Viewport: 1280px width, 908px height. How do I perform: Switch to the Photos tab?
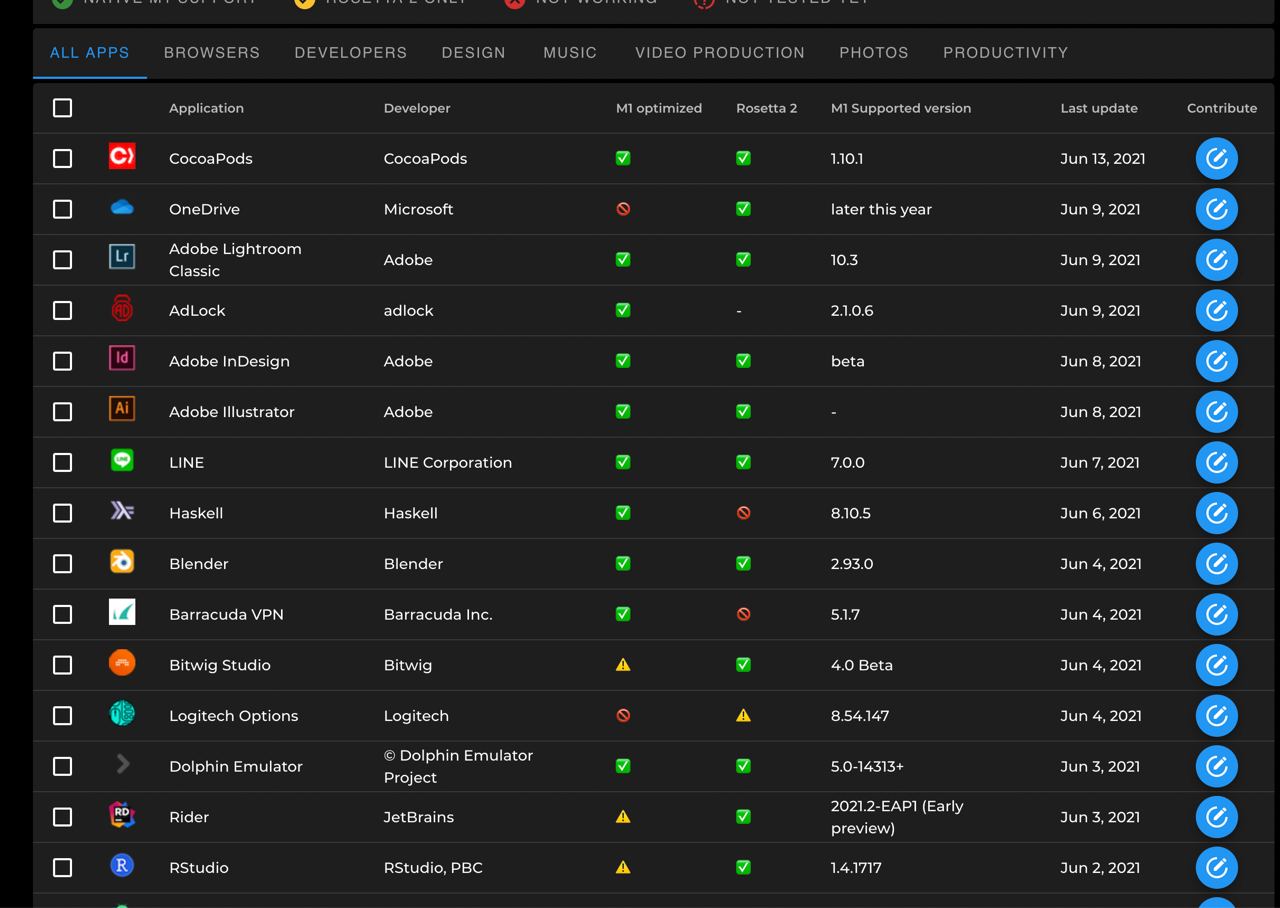[874, 52]
